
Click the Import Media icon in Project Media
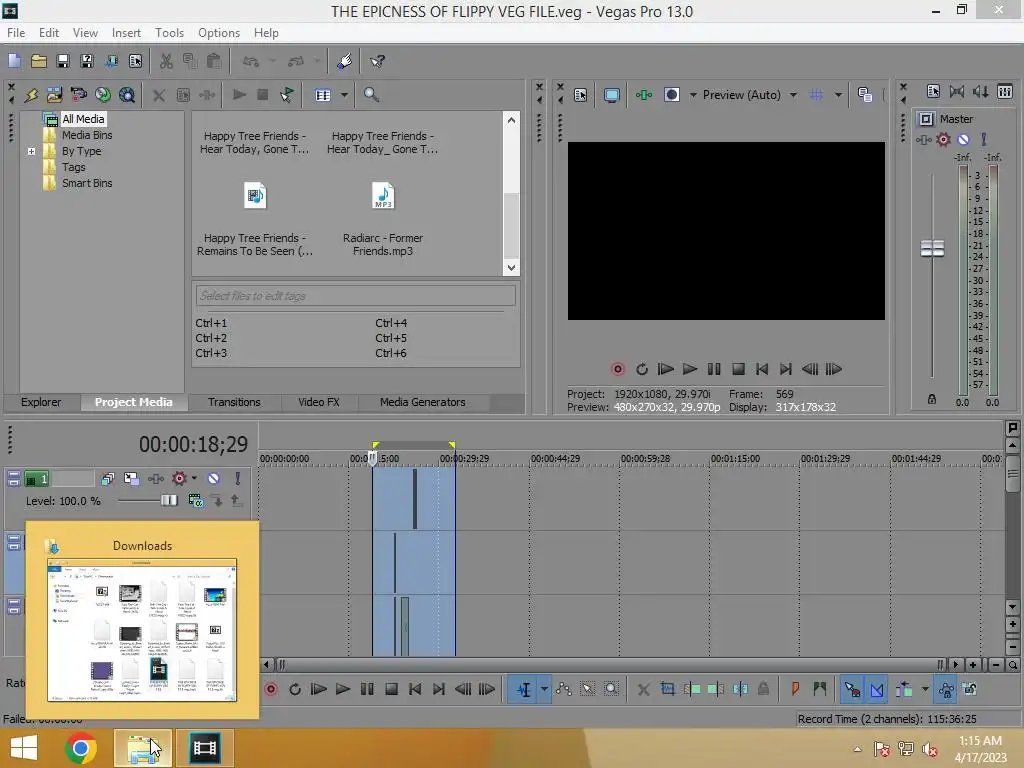click(54, 95)
